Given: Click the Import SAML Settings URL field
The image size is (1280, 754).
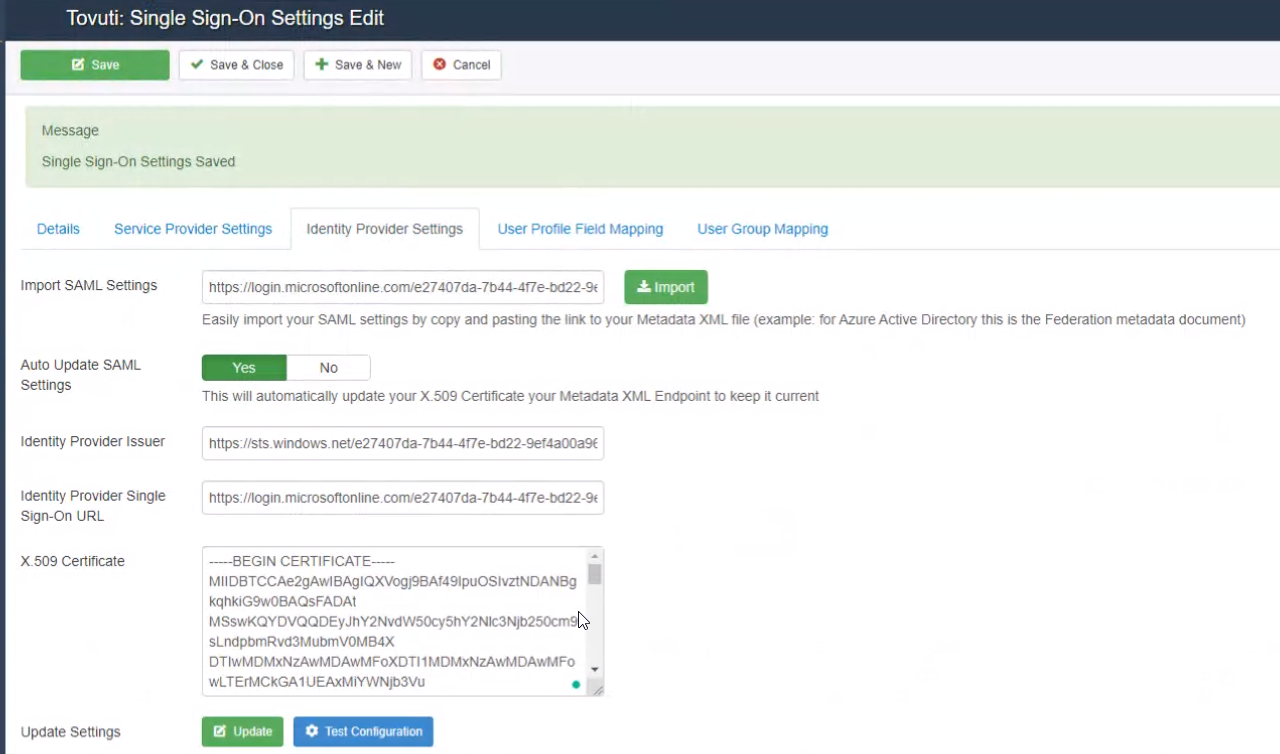Looking at the screenshot, I should coord(402,287).
